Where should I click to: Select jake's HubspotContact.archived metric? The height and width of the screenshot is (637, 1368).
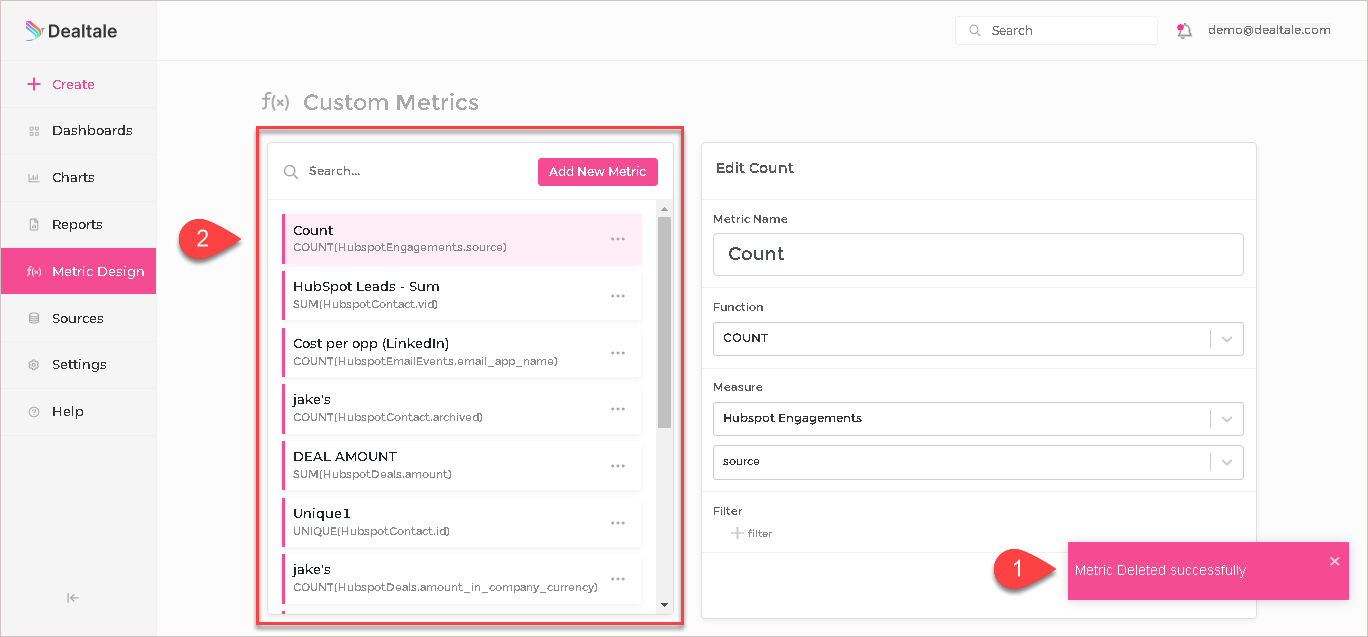(x=461, y=408)
